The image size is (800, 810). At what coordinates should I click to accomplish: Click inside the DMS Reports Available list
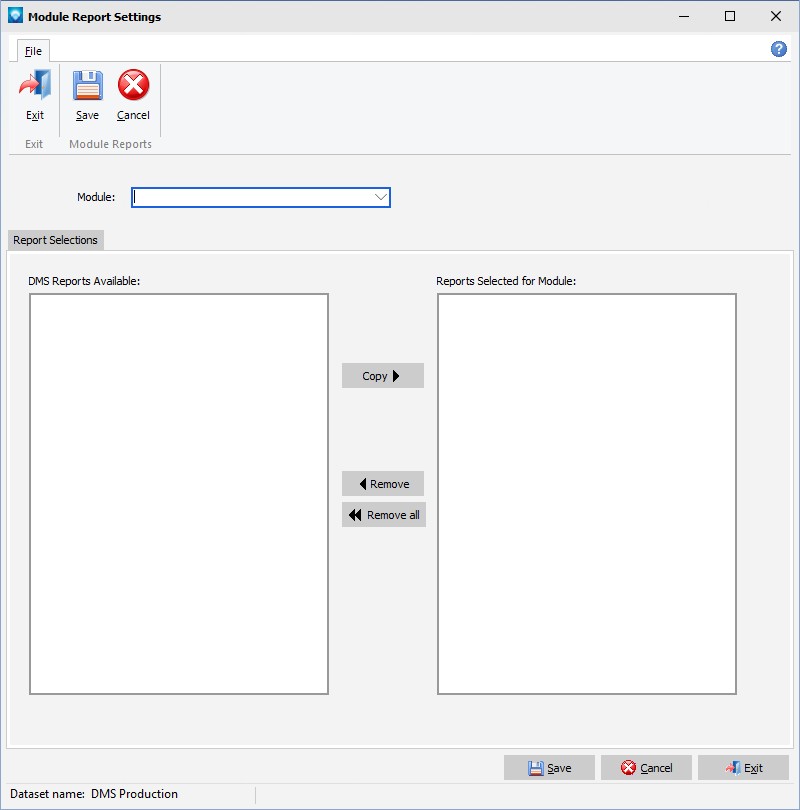(179, 494)
